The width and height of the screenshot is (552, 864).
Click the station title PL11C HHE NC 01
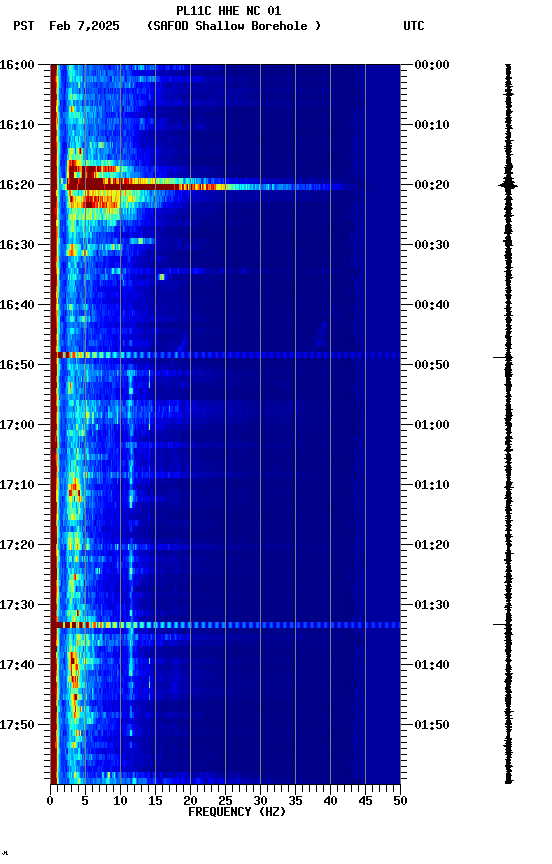(228, 11)
